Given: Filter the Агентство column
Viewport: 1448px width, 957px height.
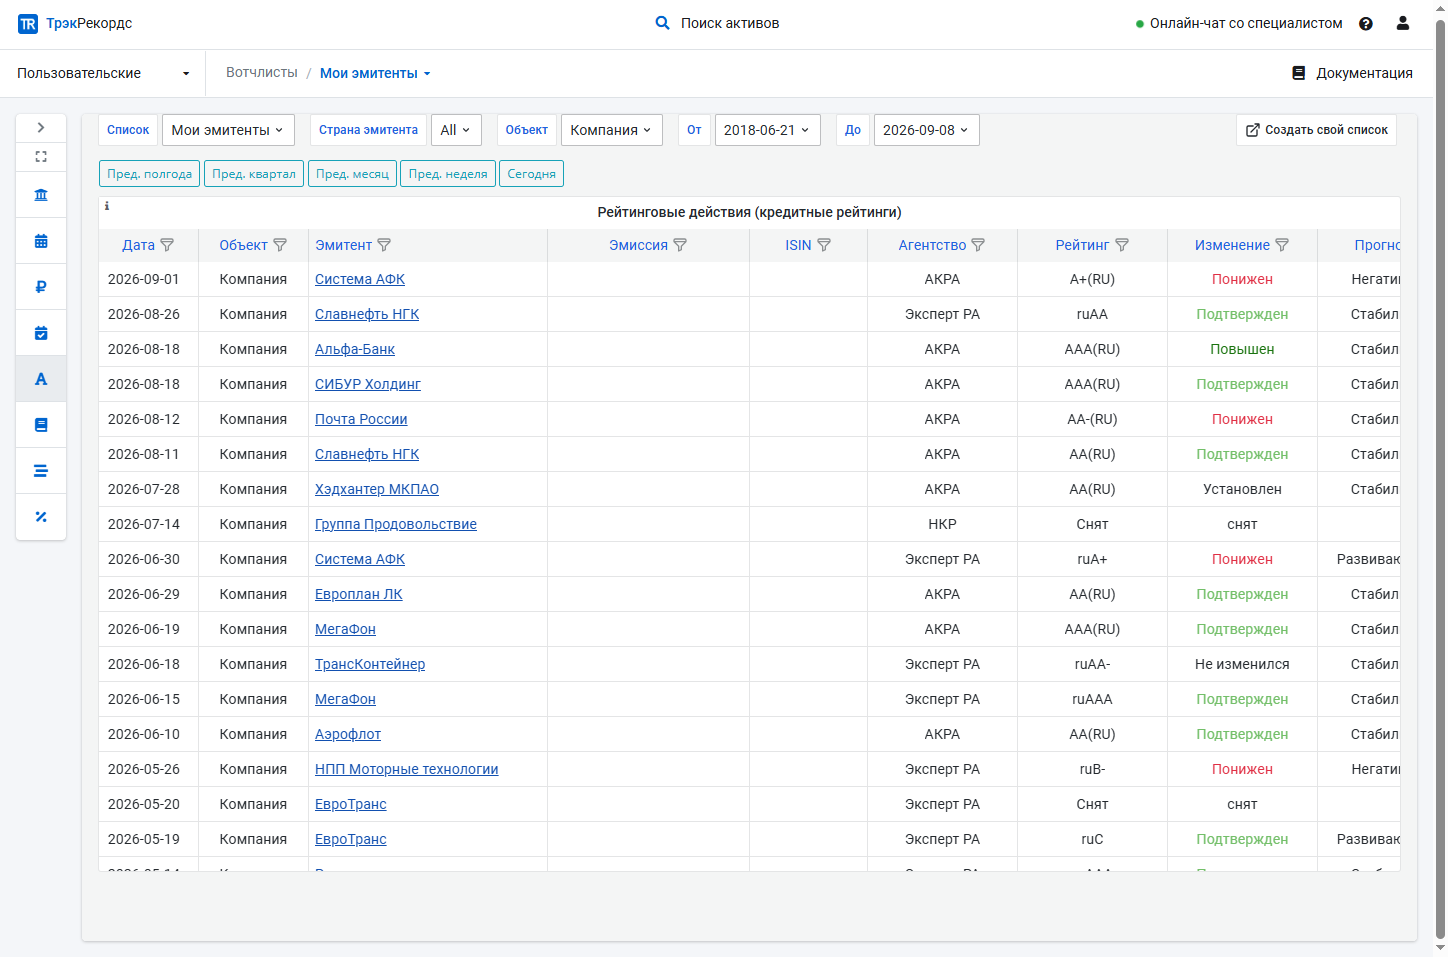Looking at the screenshot, I should click(978, 245).
